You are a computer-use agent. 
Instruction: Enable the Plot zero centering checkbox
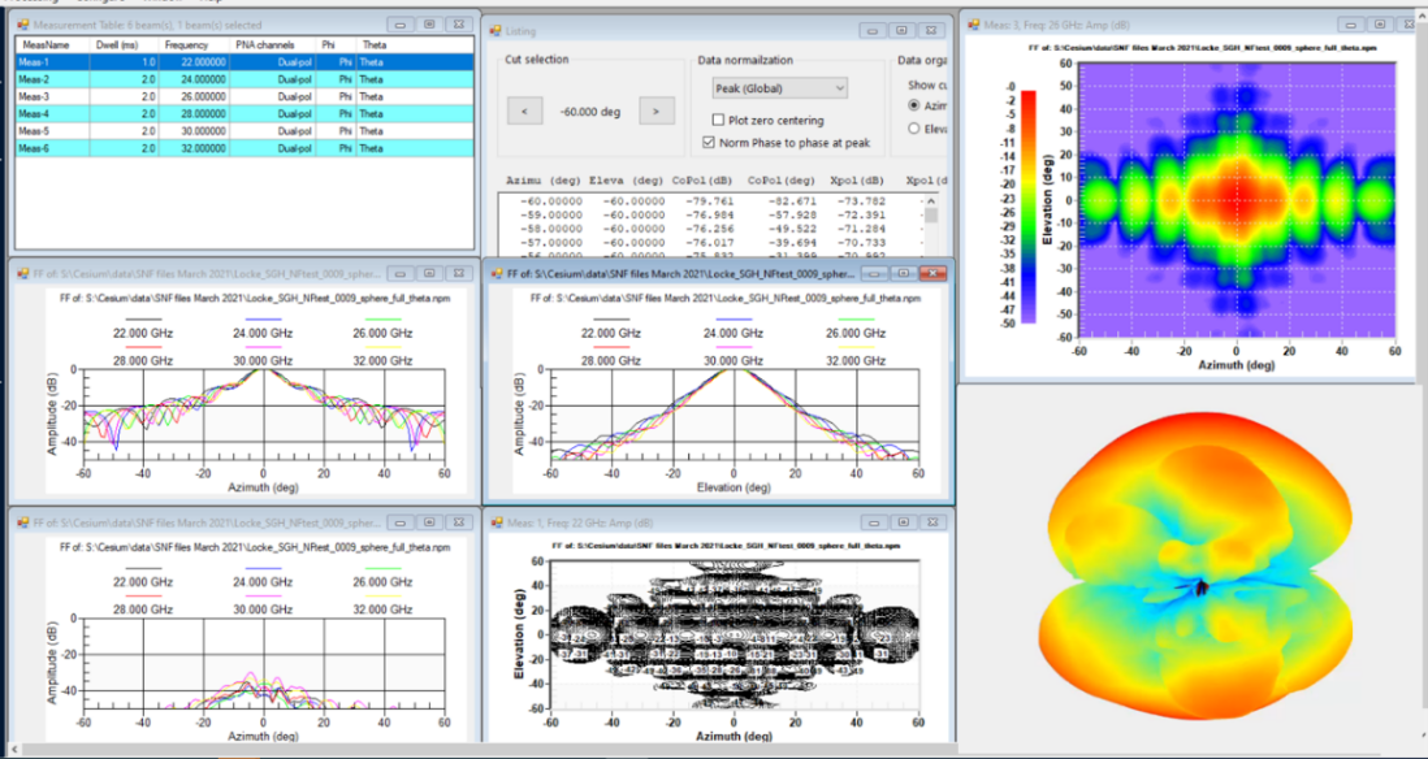pos(718,120)
